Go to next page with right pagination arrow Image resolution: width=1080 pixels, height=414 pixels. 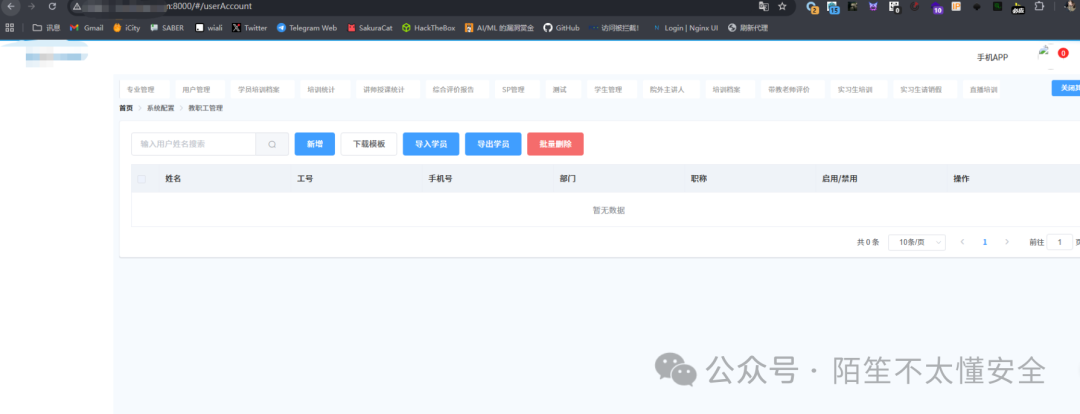[1007, 242]
